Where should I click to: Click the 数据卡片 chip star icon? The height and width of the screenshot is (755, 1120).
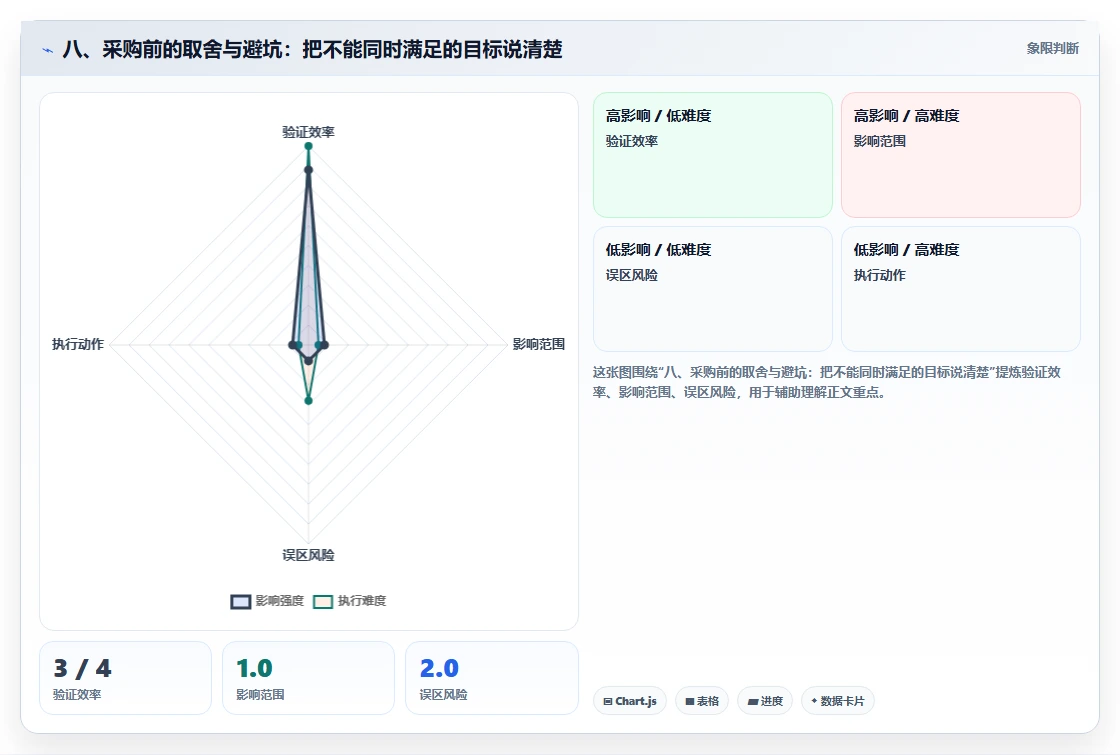(x=814, y=701)
